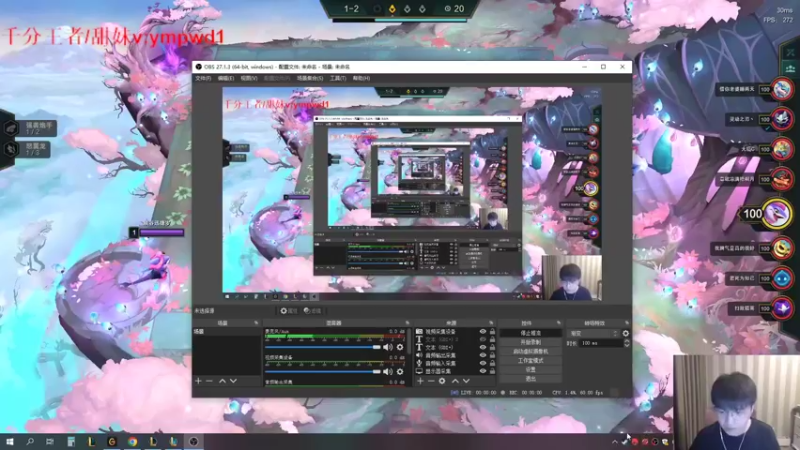Image resolution: width=800 pixels, height=450 pixels.
Task: Open the 视图(V) menu in OBS
Action: click(249, 78)
